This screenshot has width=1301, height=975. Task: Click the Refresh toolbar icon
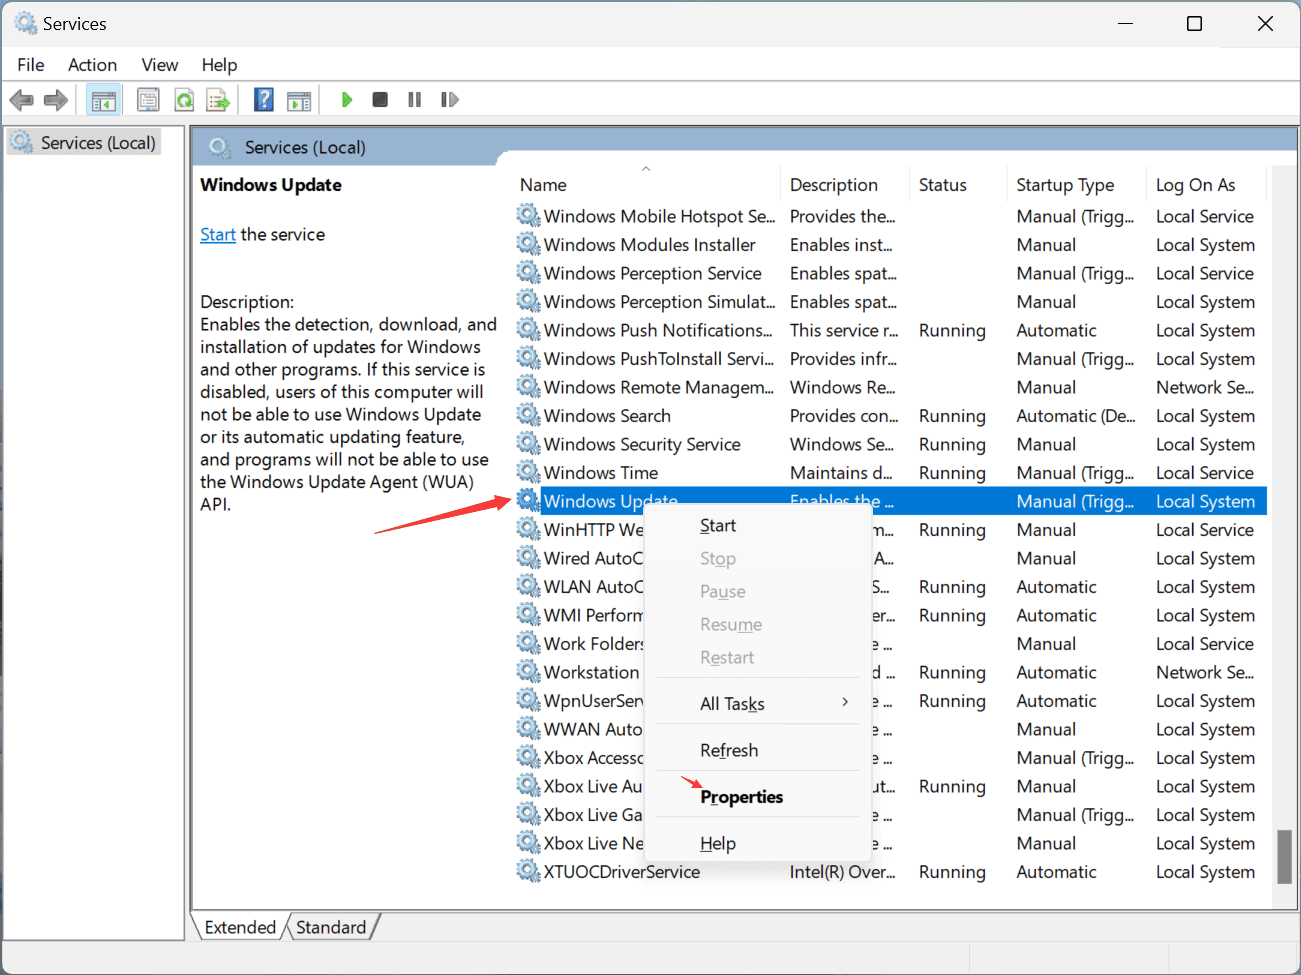coord(184,99)
